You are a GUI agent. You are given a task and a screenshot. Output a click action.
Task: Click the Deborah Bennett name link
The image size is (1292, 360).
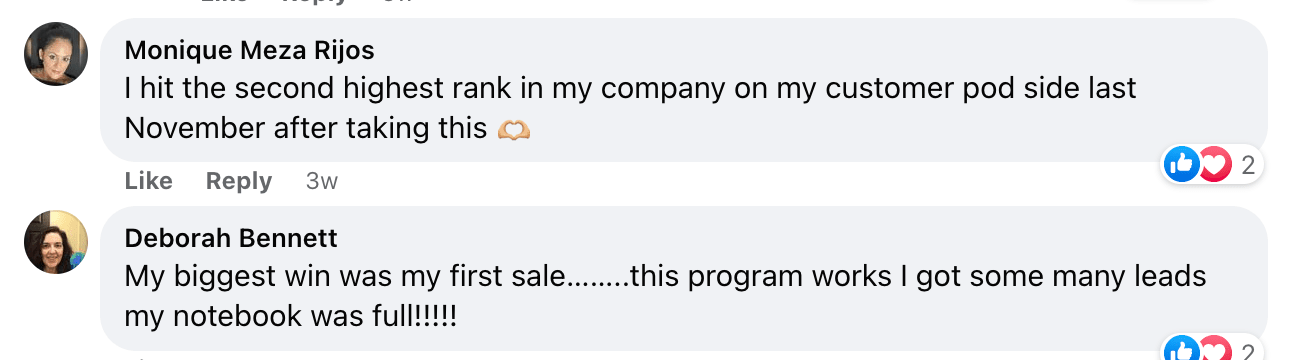pos(231,238)
